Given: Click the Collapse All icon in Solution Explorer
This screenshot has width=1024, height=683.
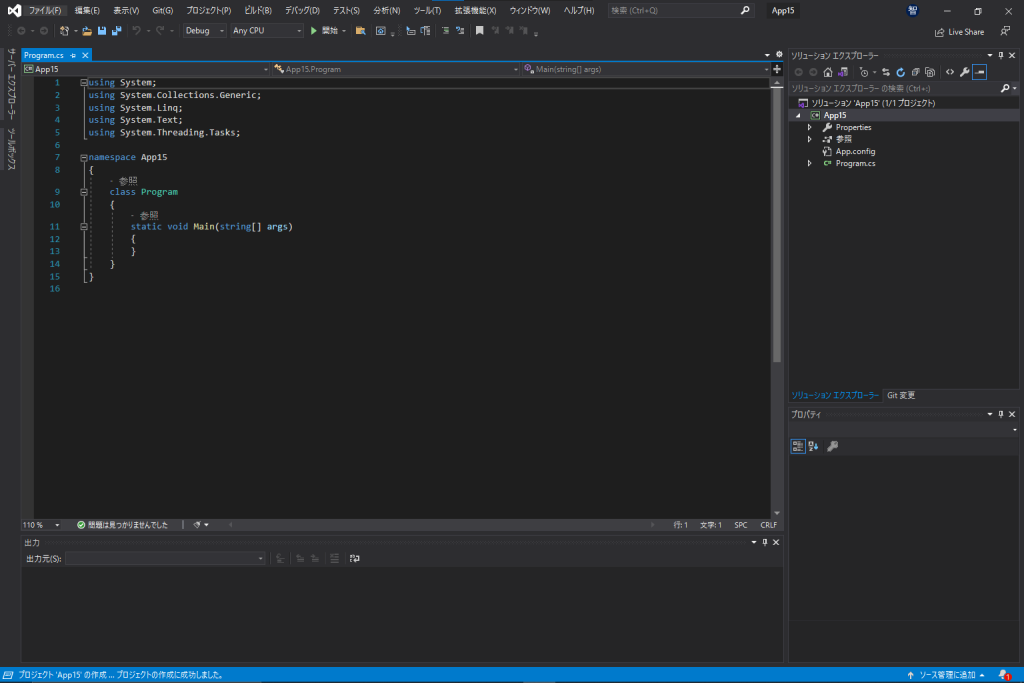Looking at the screenshot, I should click(915, 72).
